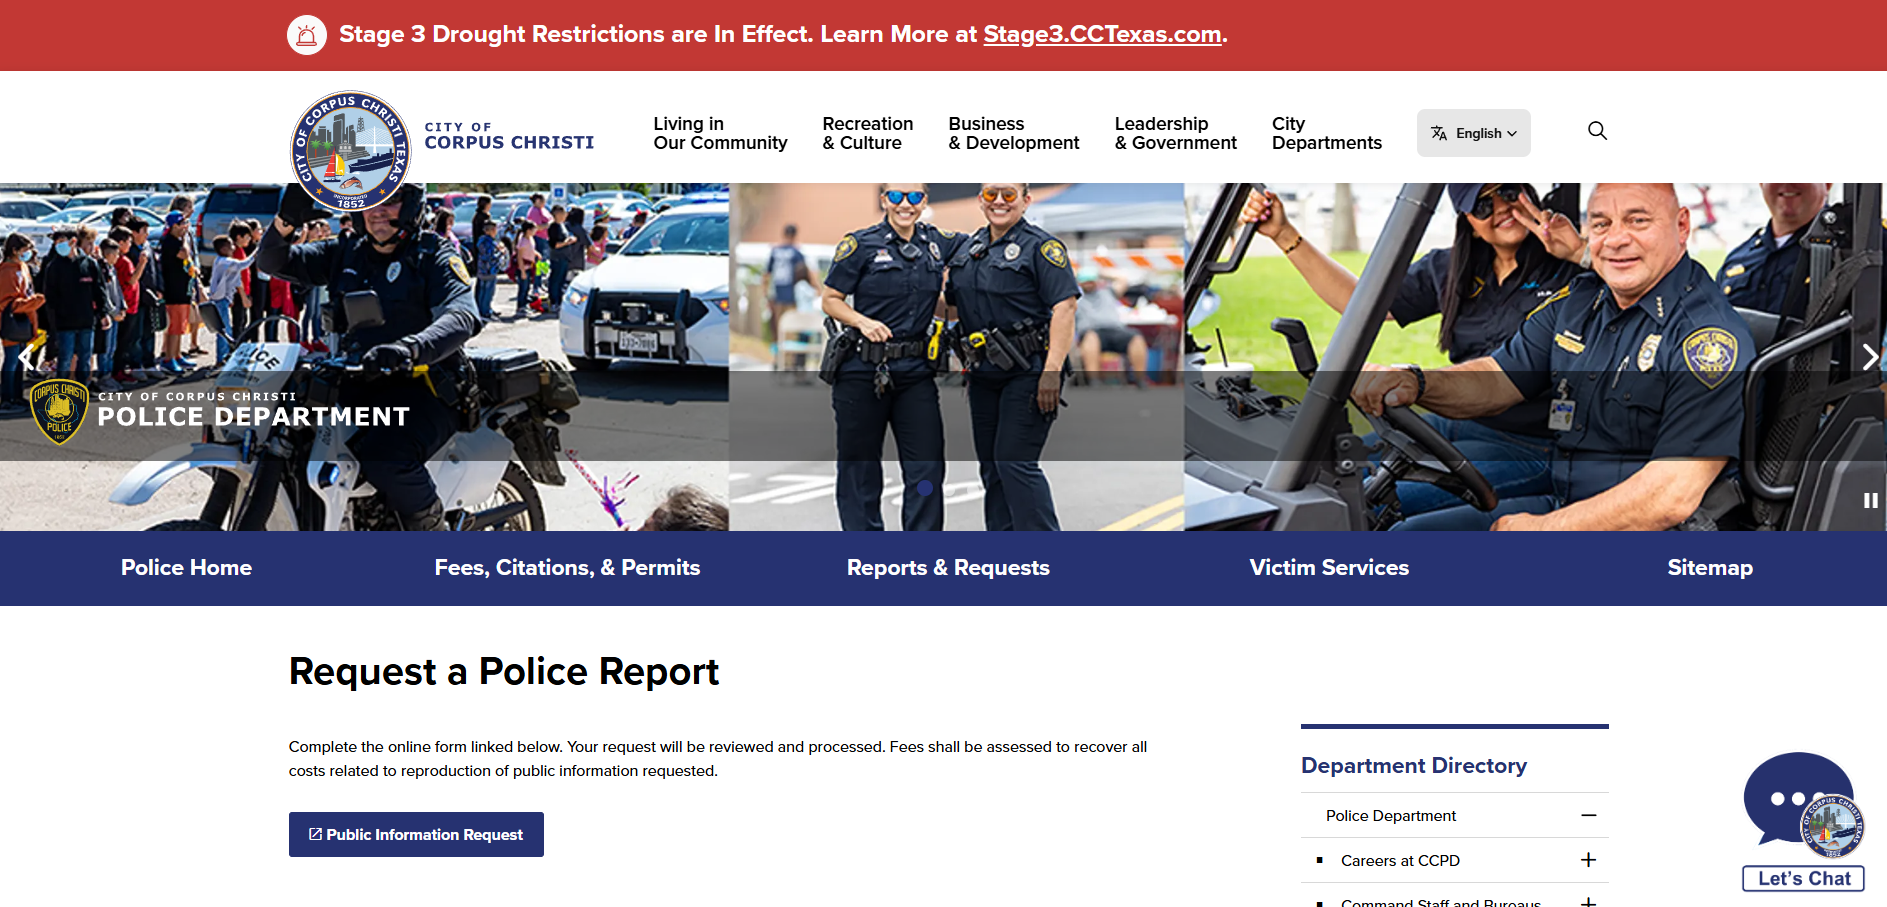
Task: Click the translation icon next to English
Action: click(1439, 132)
